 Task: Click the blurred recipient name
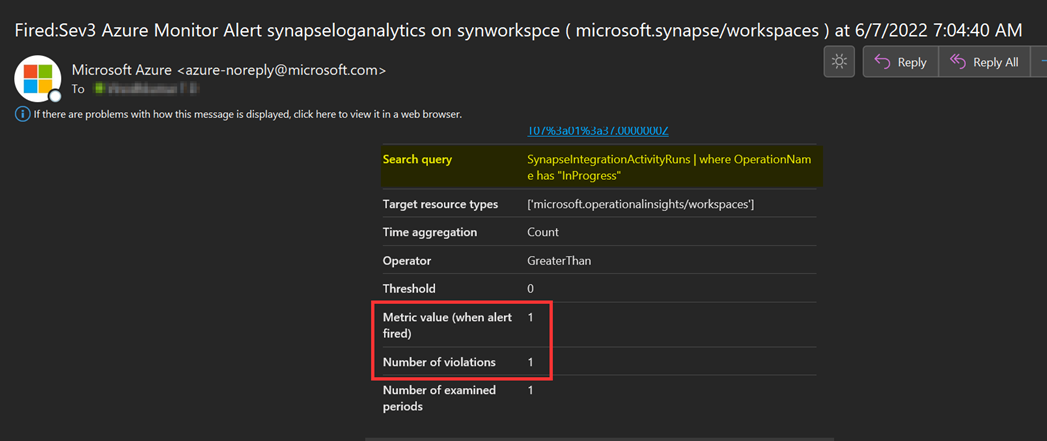point(148,88)
